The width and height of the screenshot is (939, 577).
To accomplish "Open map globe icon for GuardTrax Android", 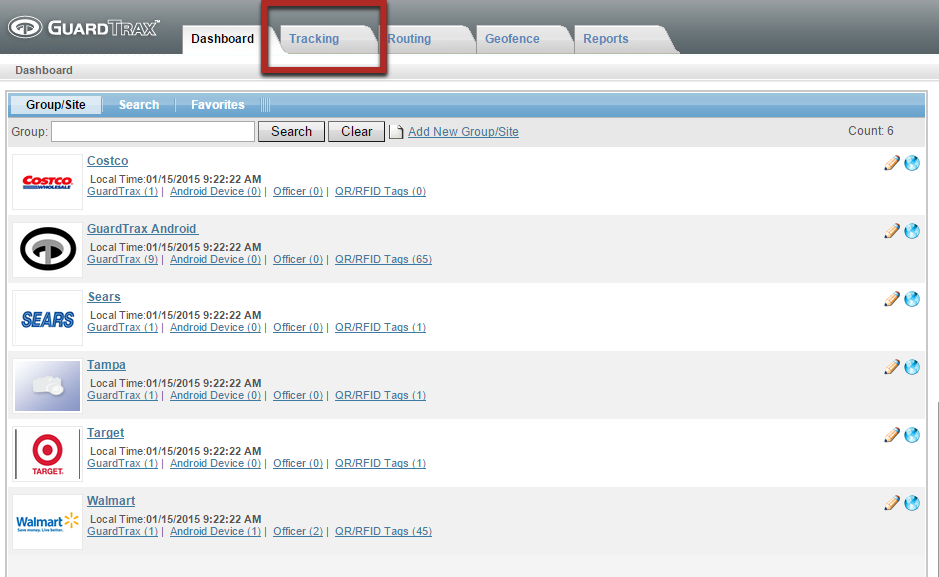I will pos(912,231).
